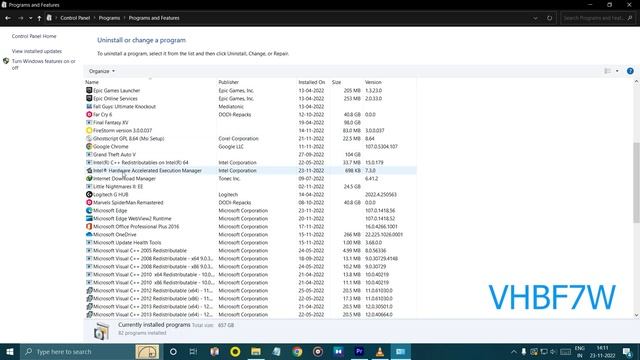The height and width of the screenshot is (360, 640).
Task: Open Turn Windows features on or off
Action: coord(43,64)
